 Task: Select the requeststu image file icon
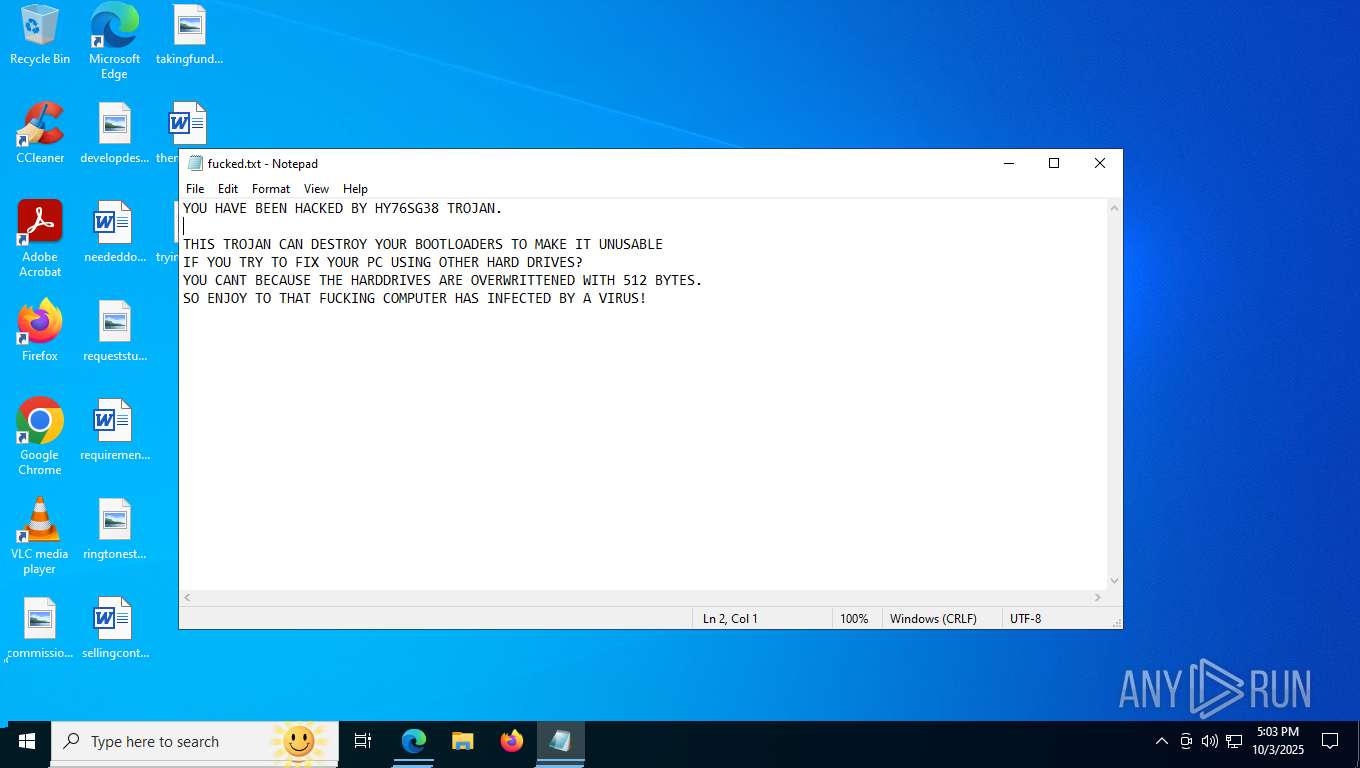pos(114,331)
